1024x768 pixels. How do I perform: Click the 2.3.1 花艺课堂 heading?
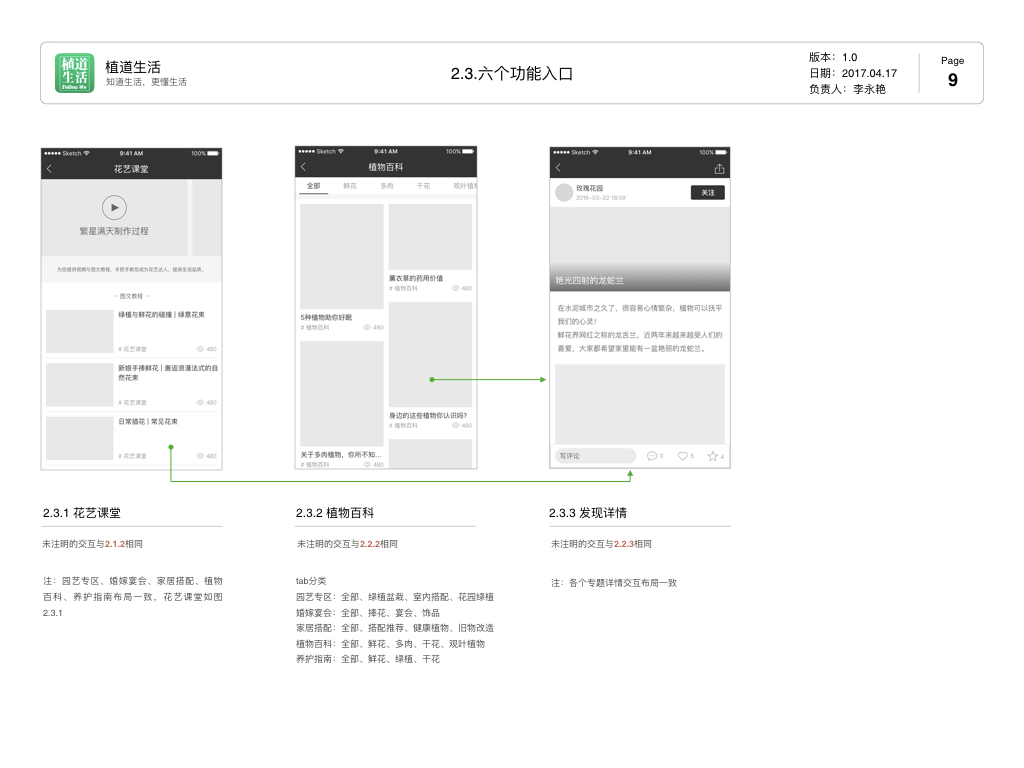(82, 513)
